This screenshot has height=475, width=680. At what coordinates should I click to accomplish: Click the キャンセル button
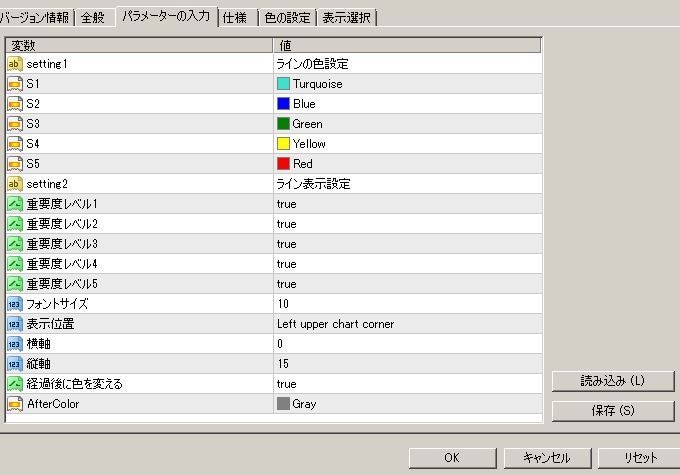(547, 458)
